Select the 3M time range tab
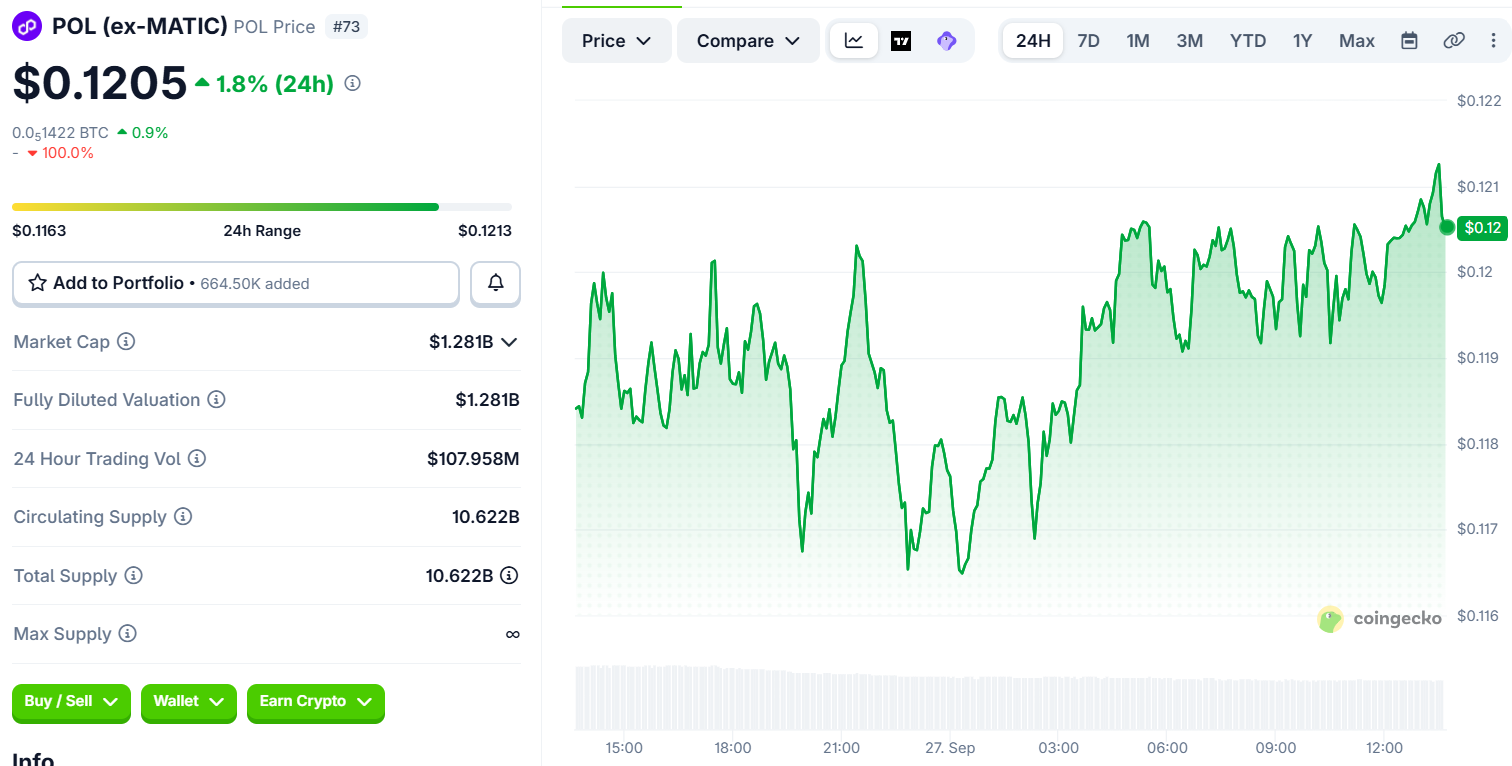Screen dimensions: 1512x766 click(1190, 41)
